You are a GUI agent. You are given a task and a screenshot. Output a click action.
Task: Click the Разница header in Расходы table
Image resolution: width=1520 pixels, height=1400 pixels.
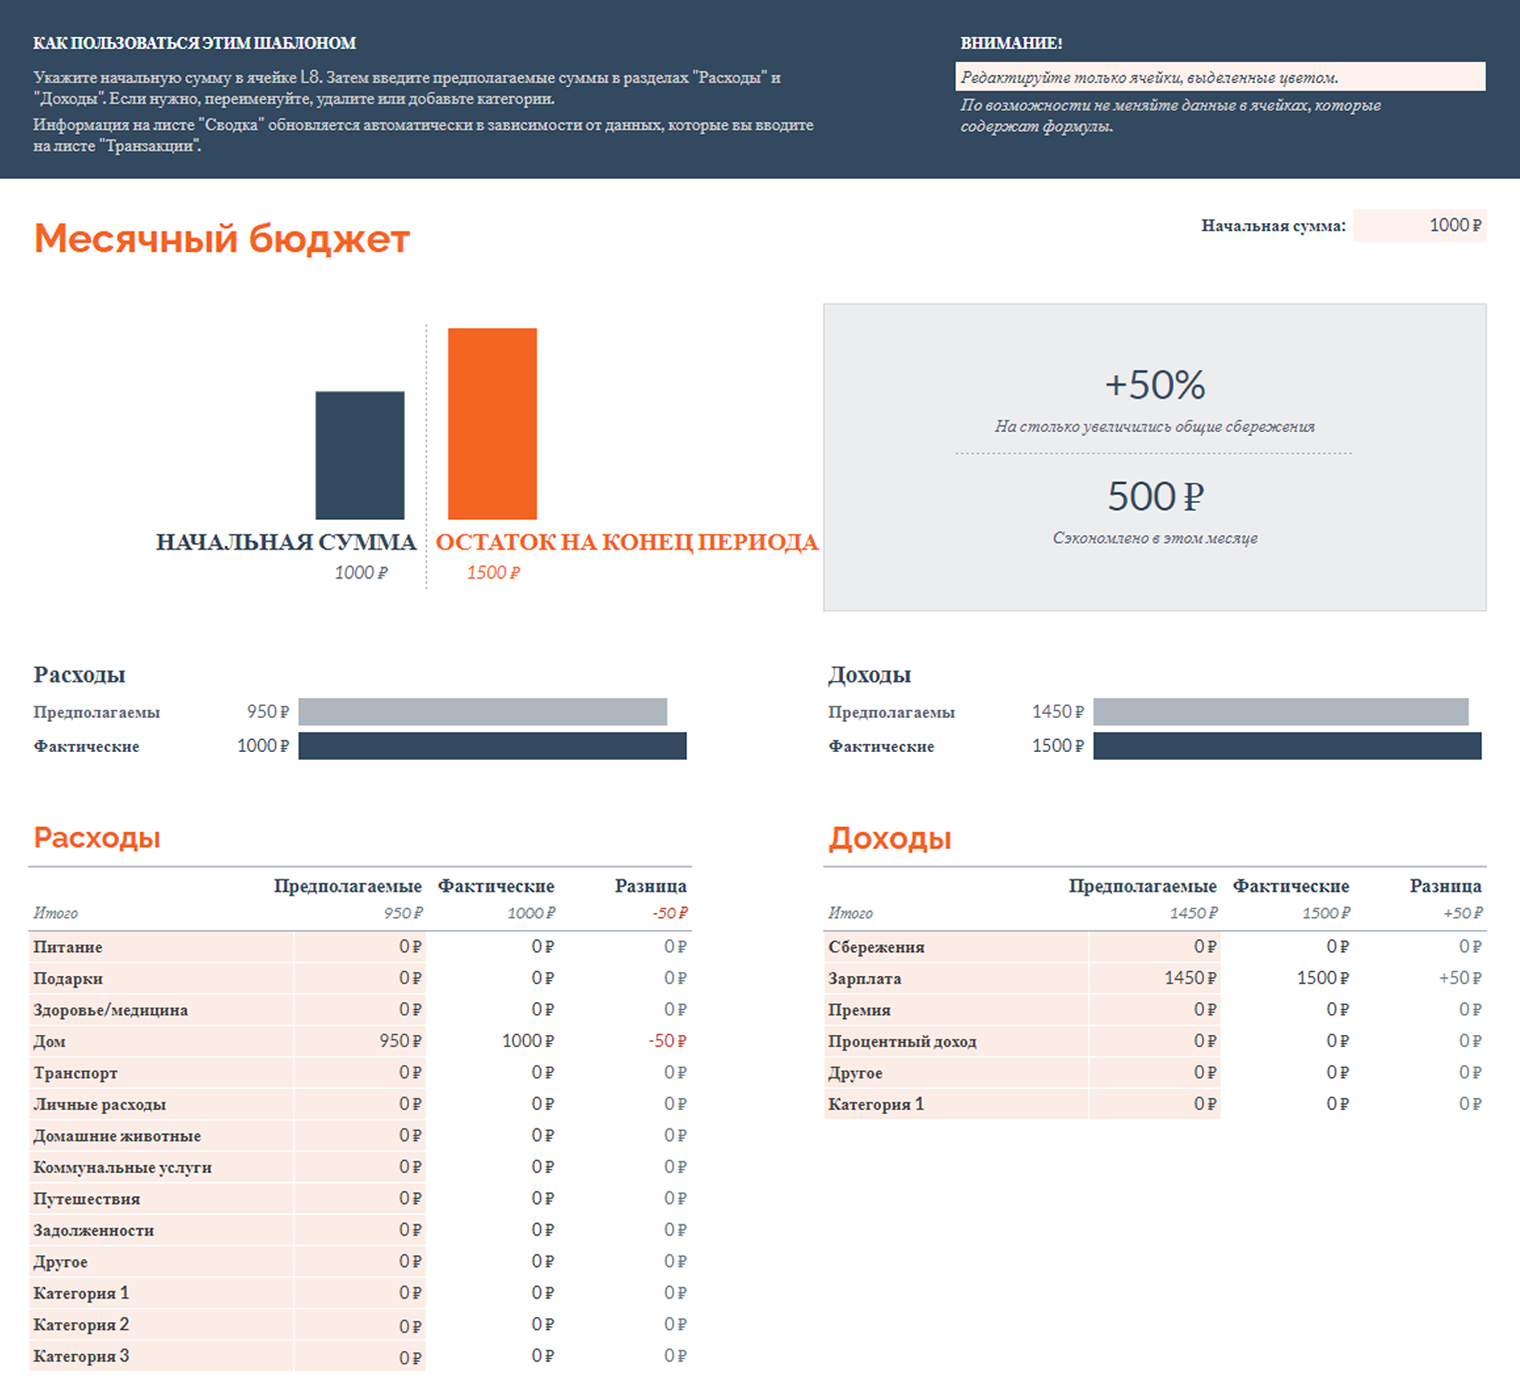(650, 886)
